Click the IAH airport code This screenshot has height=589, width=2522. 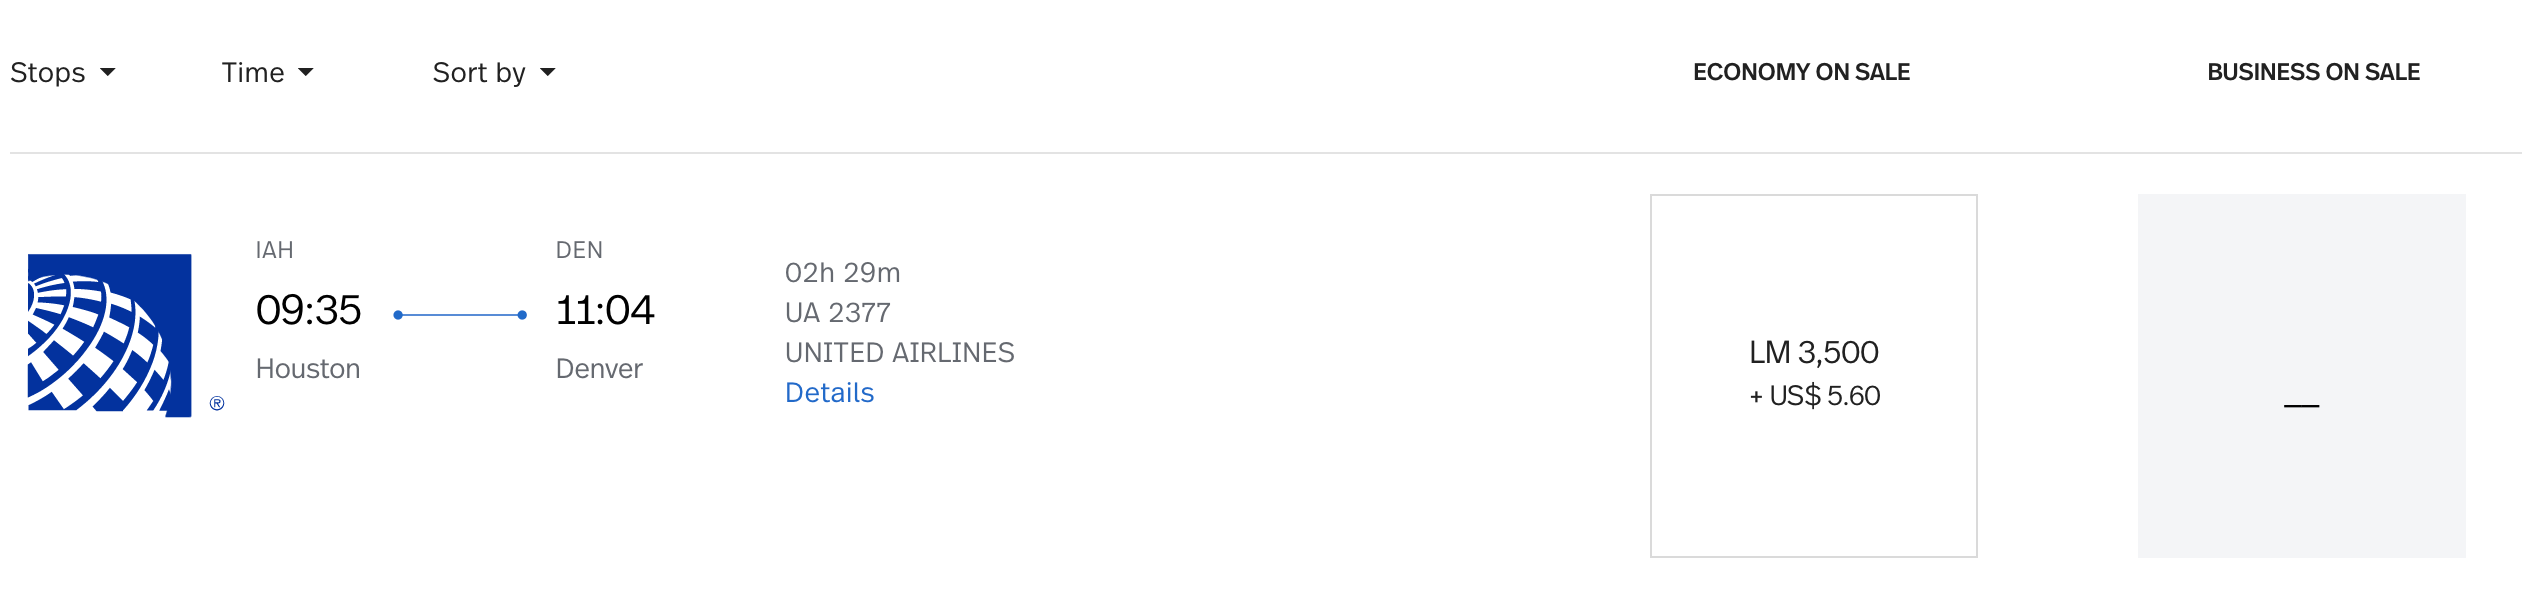pos(274,250)
